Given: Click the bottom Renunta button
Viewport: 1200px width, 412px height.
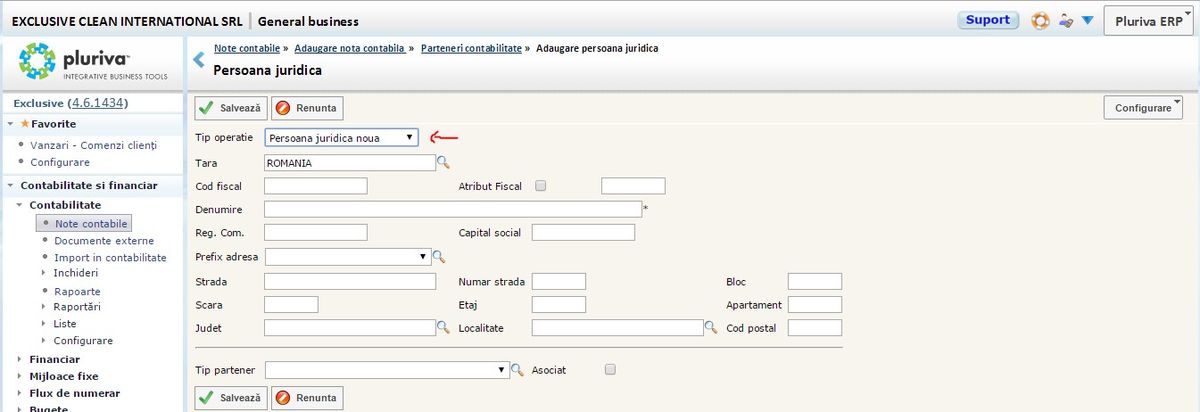Looking at the screenshot, I should (307, 397).
